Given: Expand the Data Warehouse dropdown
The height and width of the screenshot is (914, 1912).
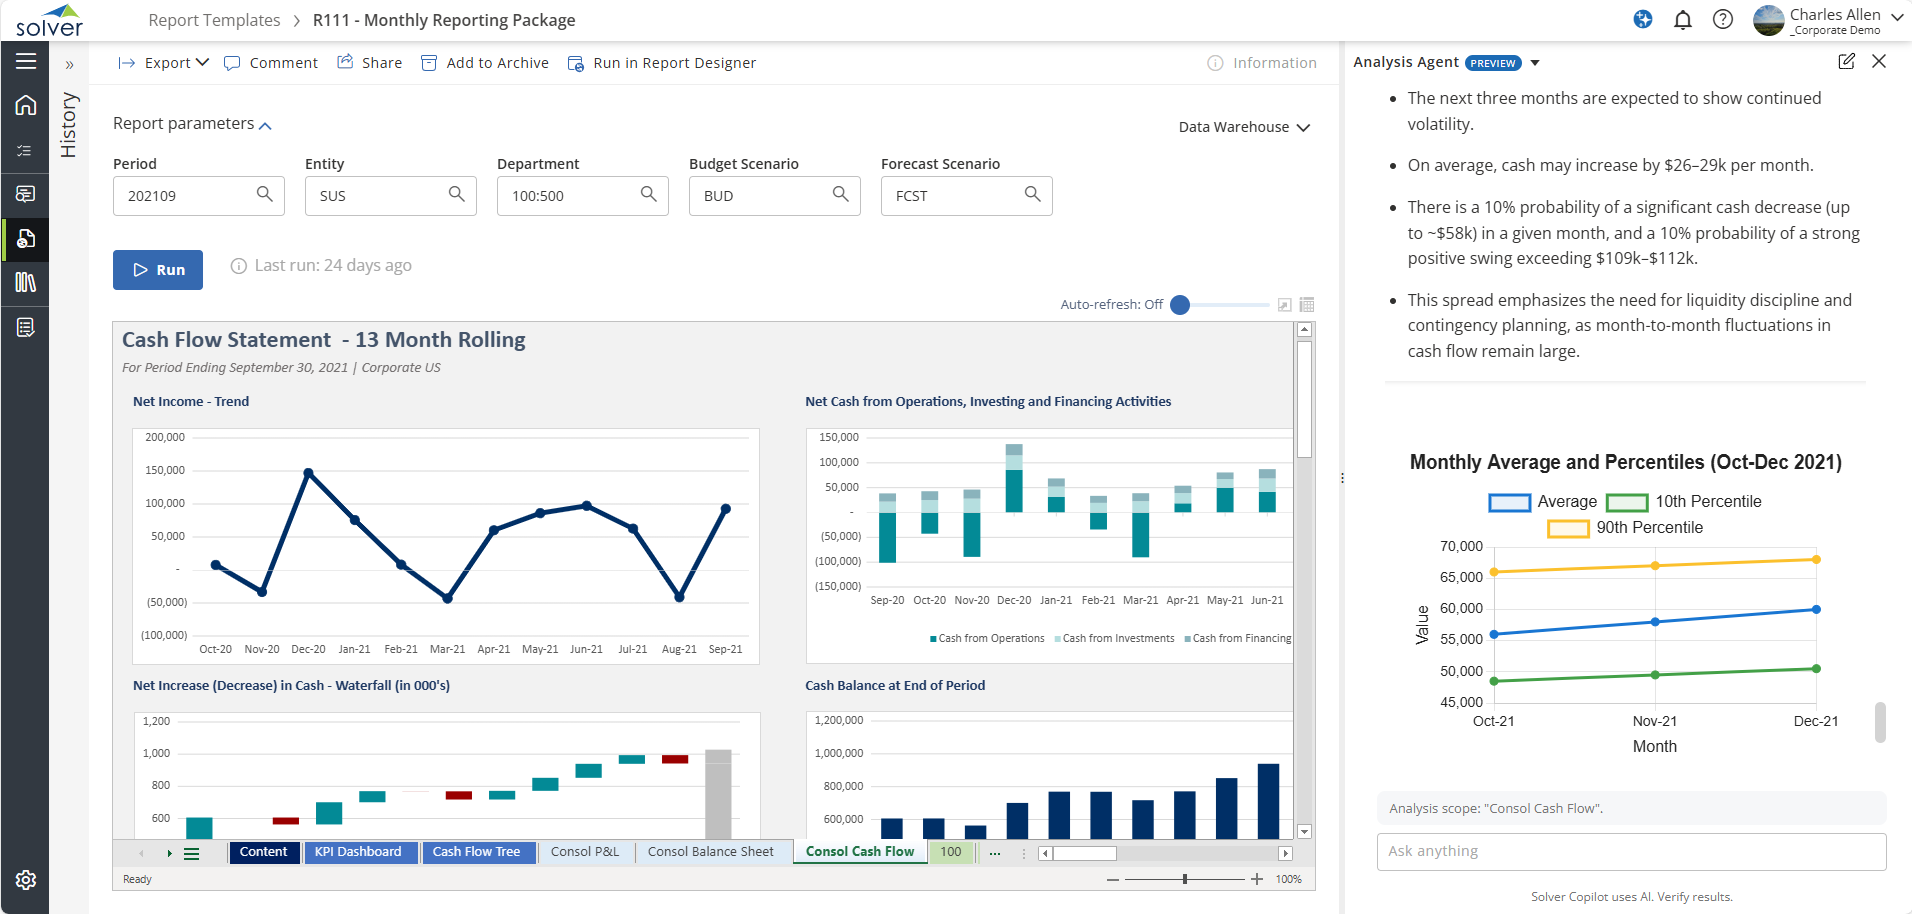Looking at the screenshot, I should coord(1243,127).
